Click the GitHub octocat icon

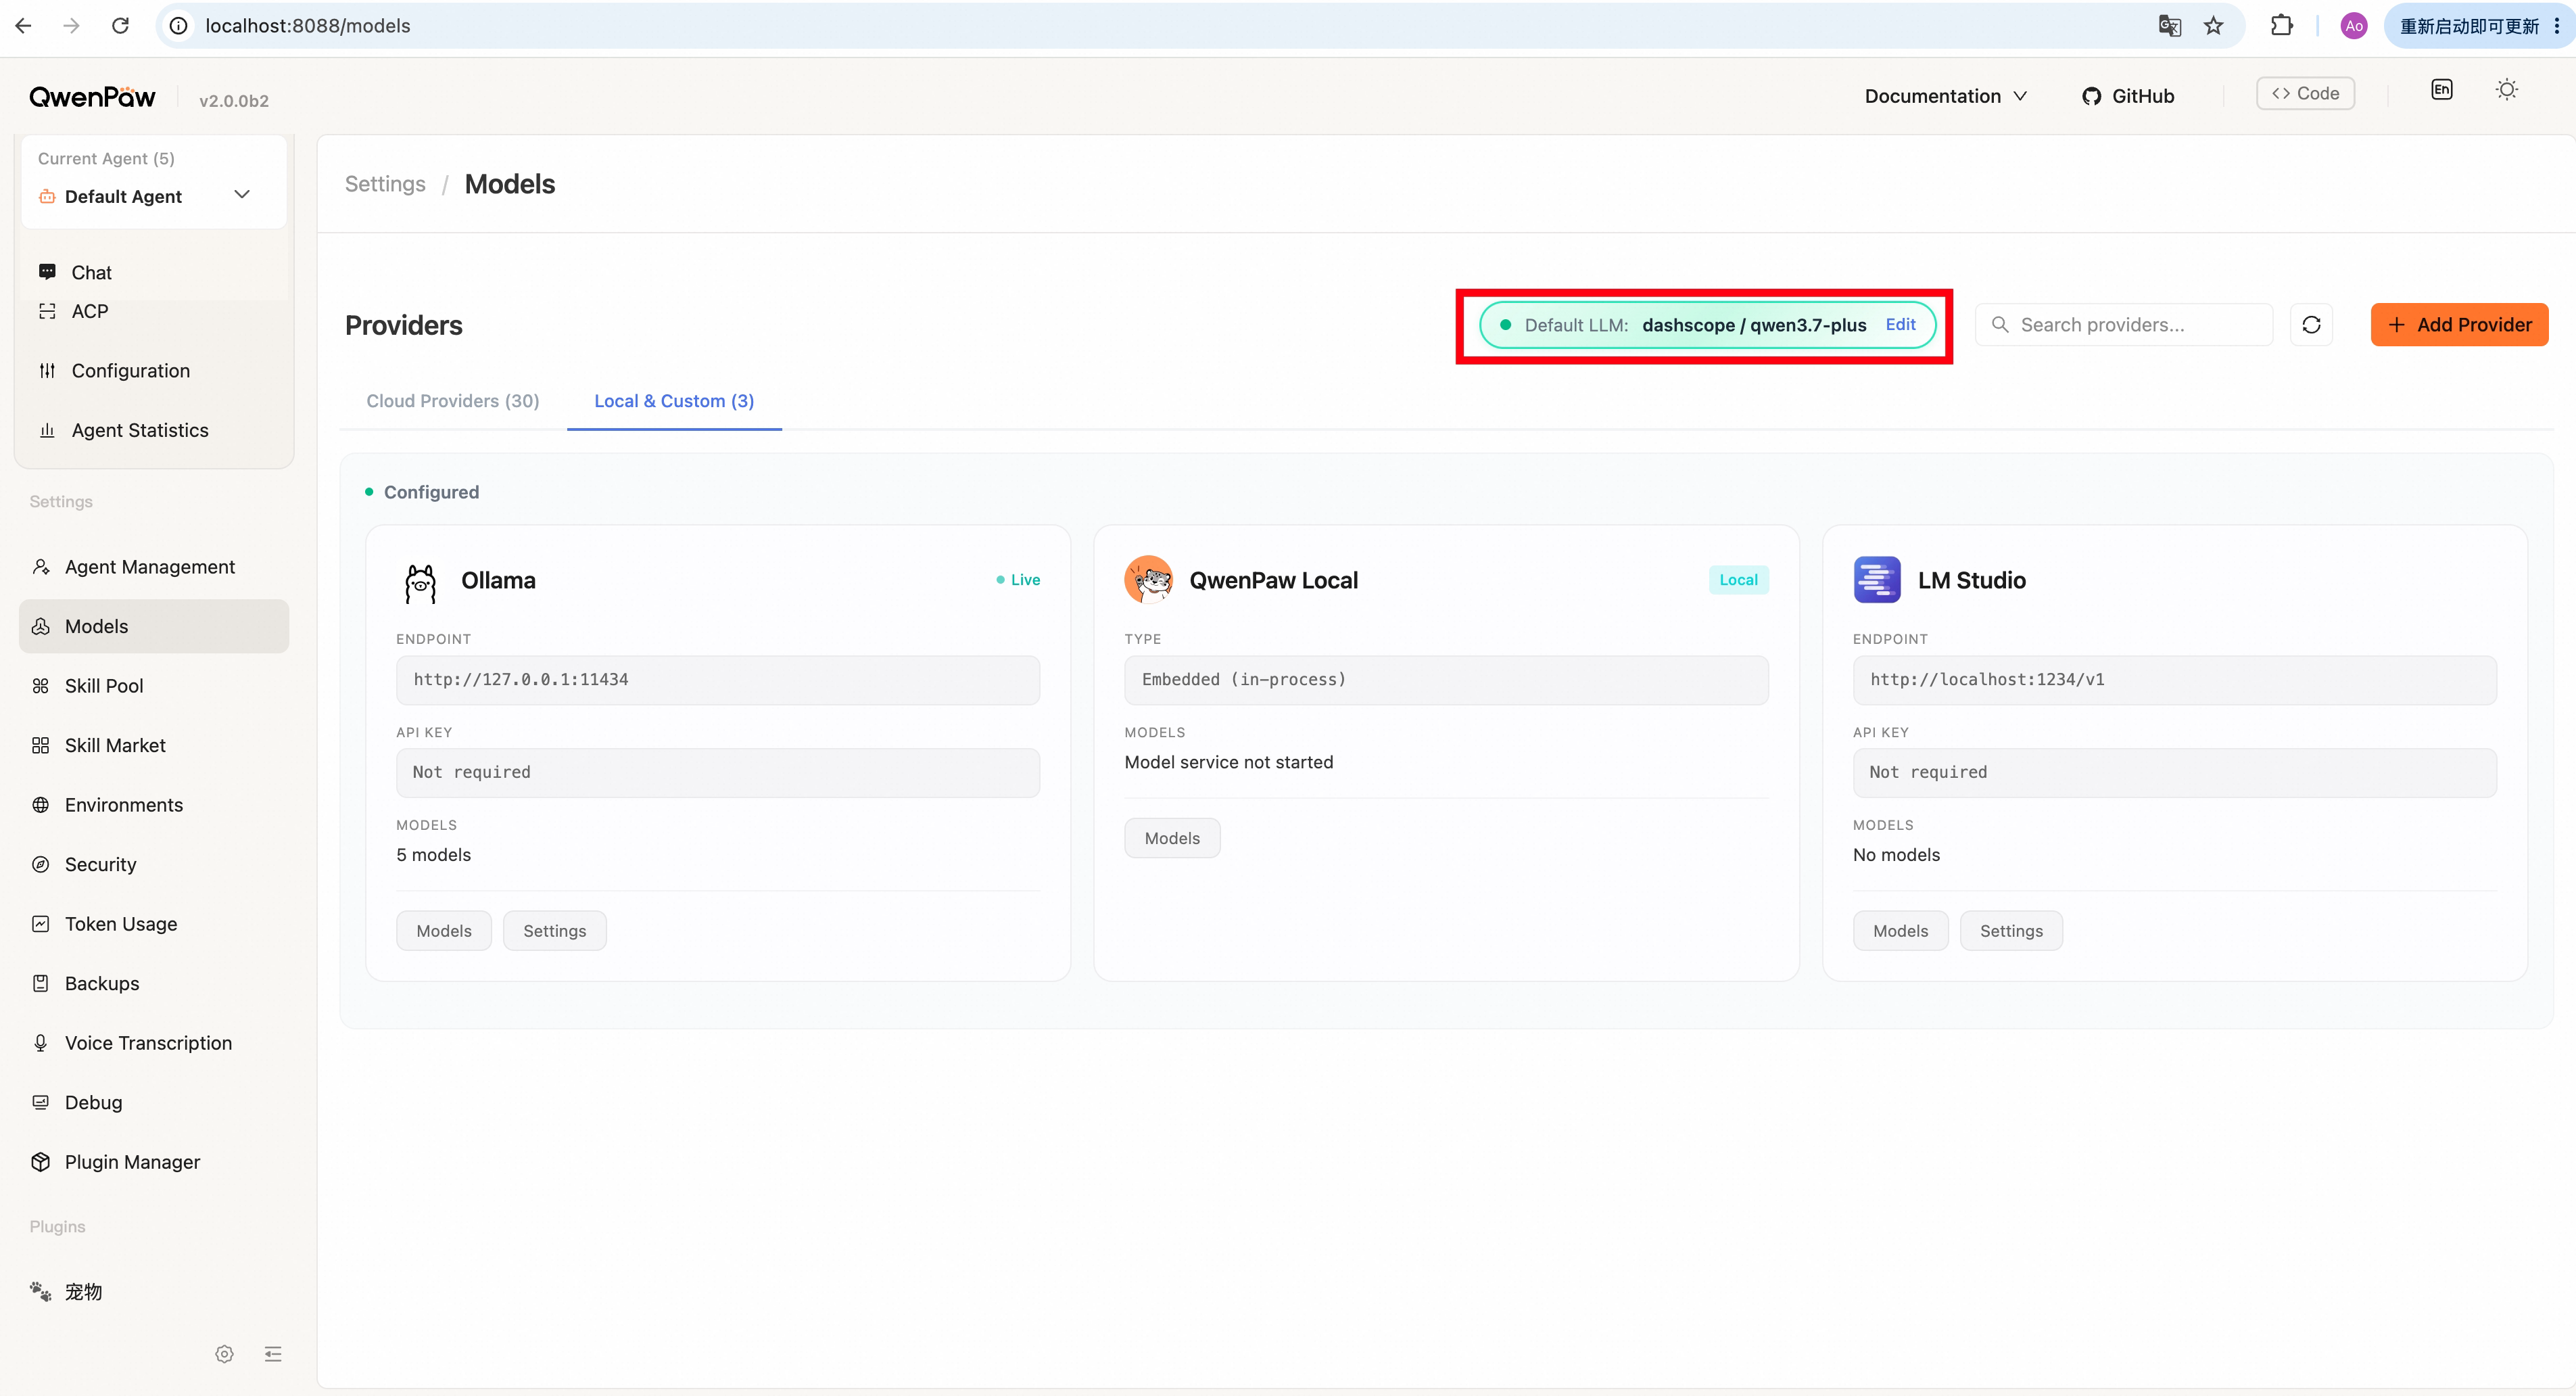click(x=2091, y=96)
